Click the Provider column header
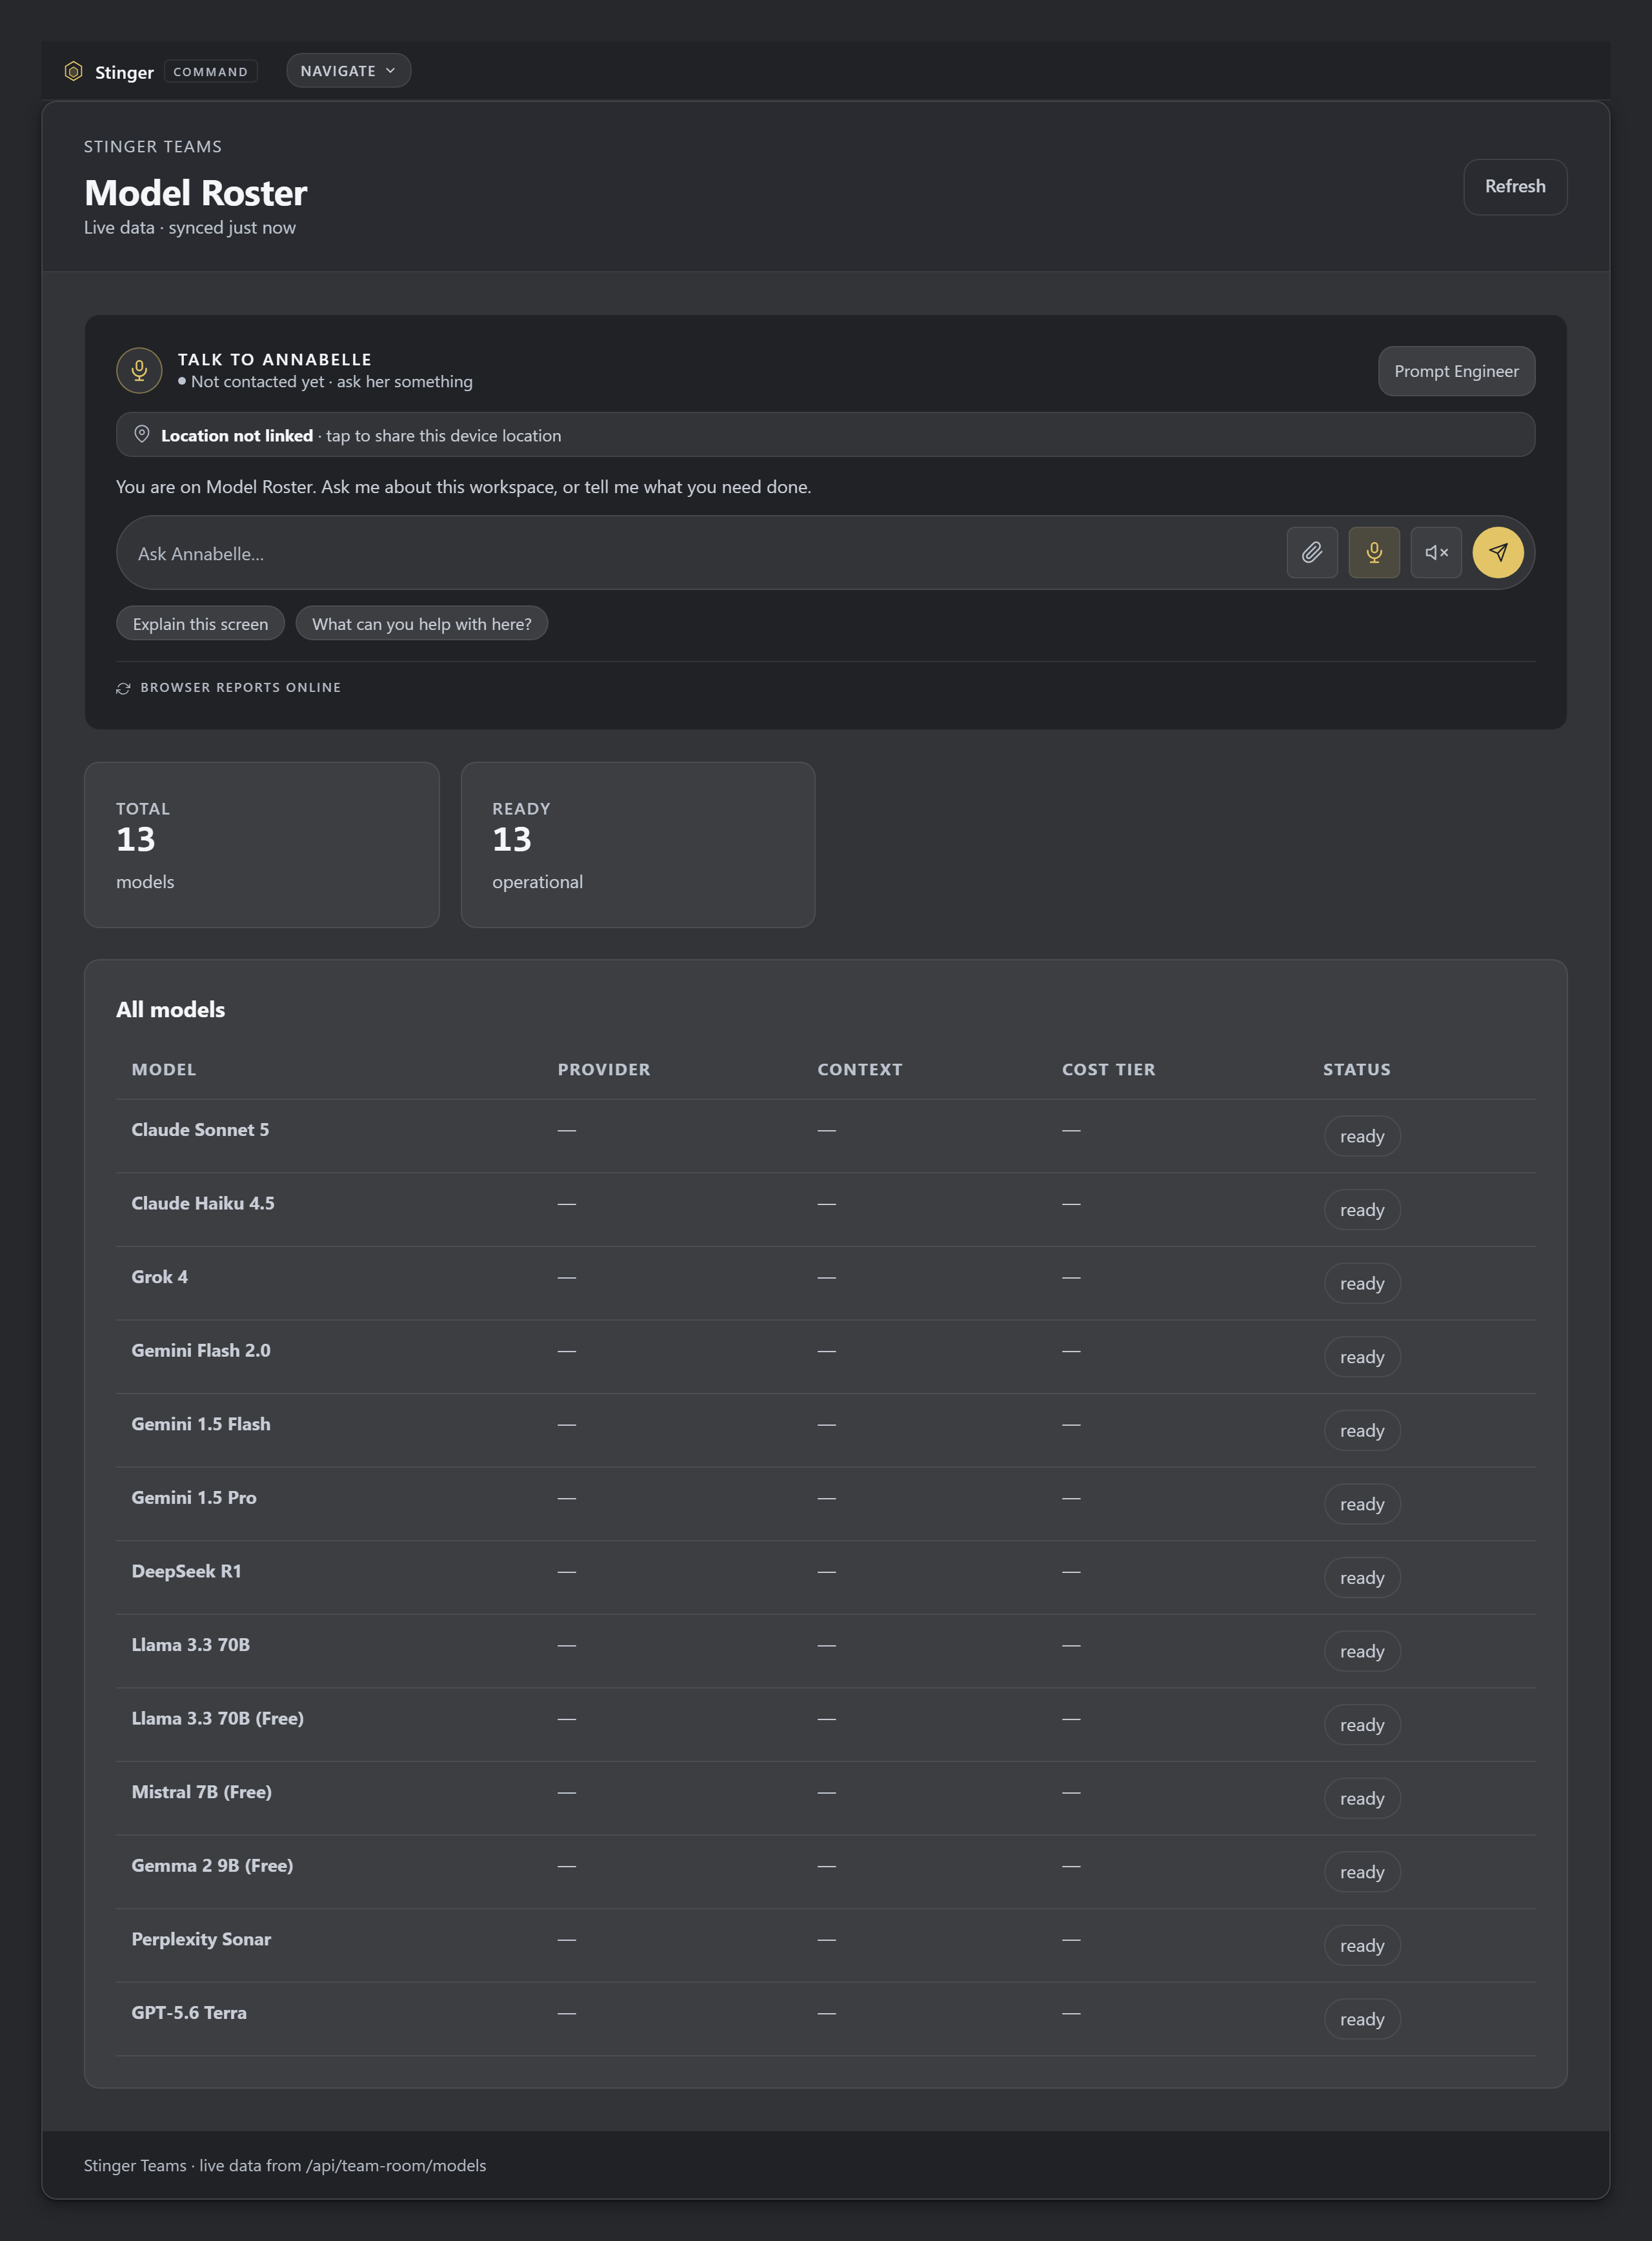Viewport: 1652px width, 2241px height. click(x=604, y=1069)
